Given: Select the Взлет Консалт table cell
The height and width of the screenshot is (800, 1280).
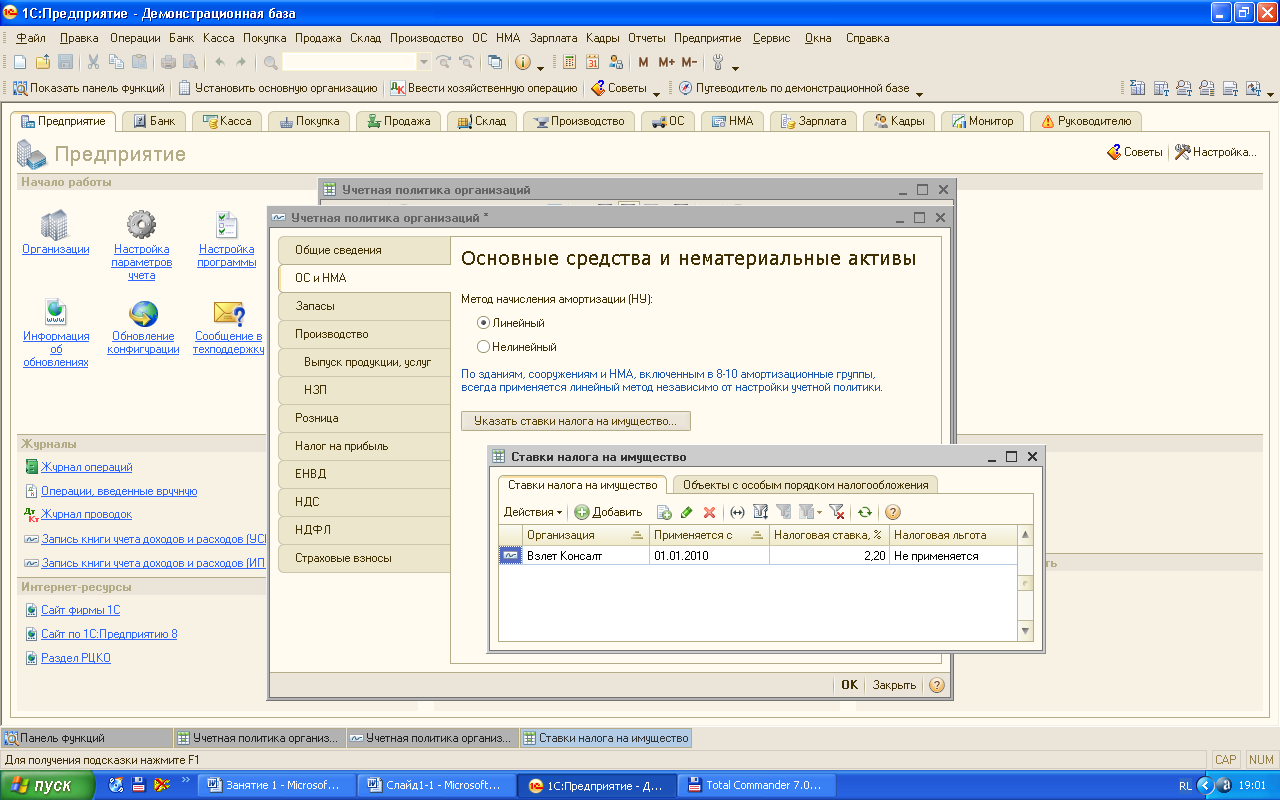Looking at the screenshot, I should click(x=587, y=555).
